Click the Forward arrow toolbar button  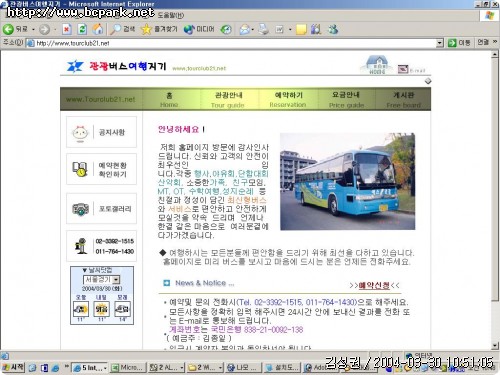pos(44,30)
